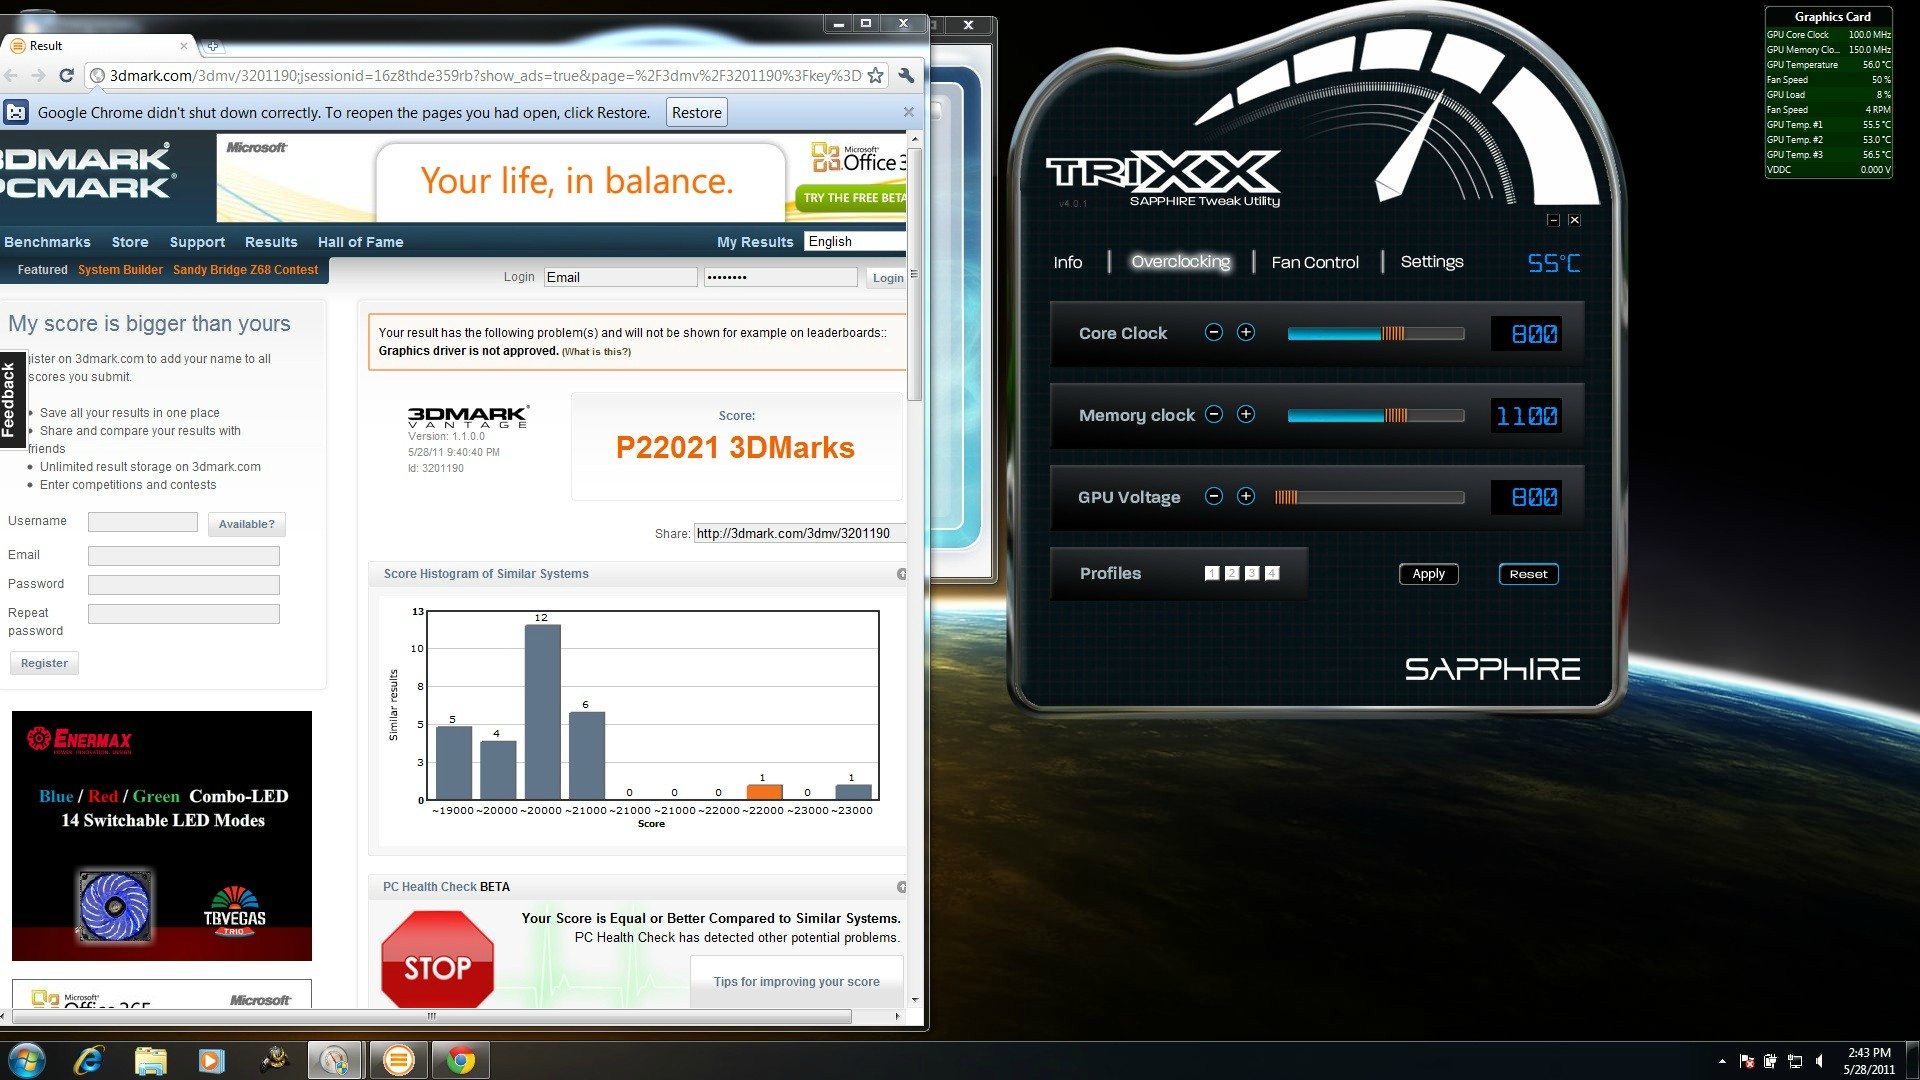Open the System Builder link
This screenshot has height=1080, width=1920.
click(x=120, y=270)
